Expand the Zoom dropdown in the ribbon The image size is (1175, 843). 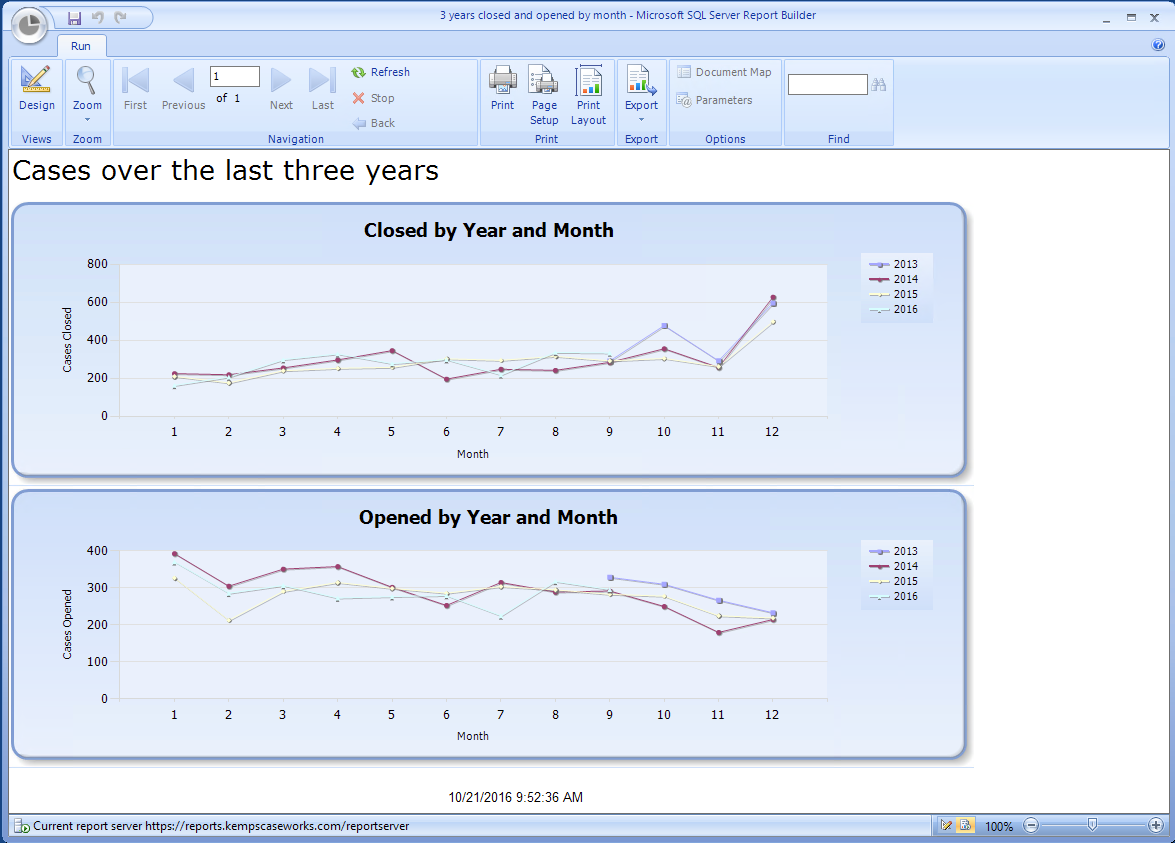tap(87, 119)
